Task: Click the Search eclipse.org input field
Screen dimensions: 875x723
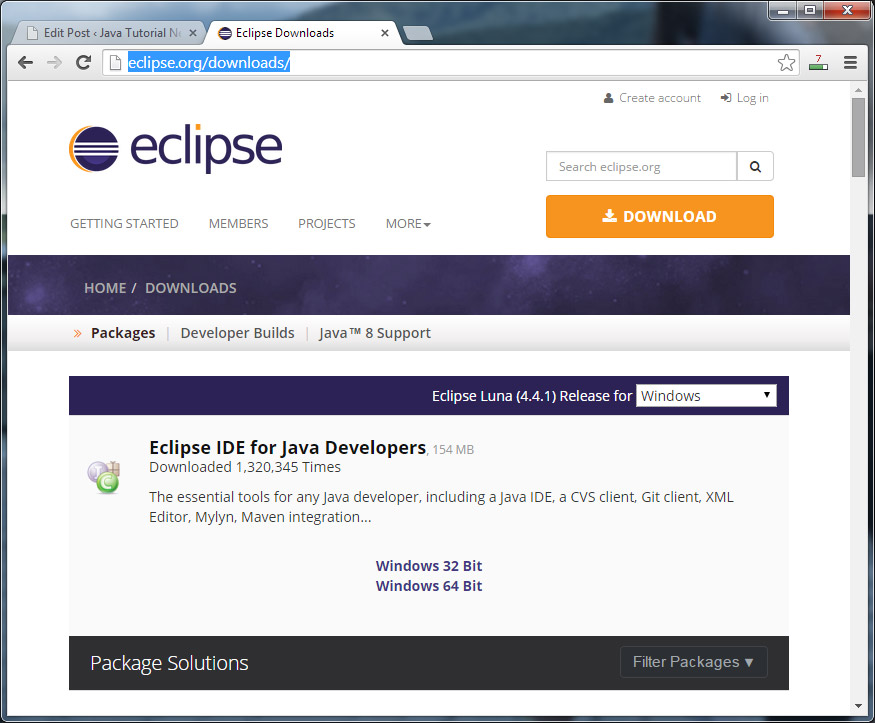Action: [x=640, y=166]
